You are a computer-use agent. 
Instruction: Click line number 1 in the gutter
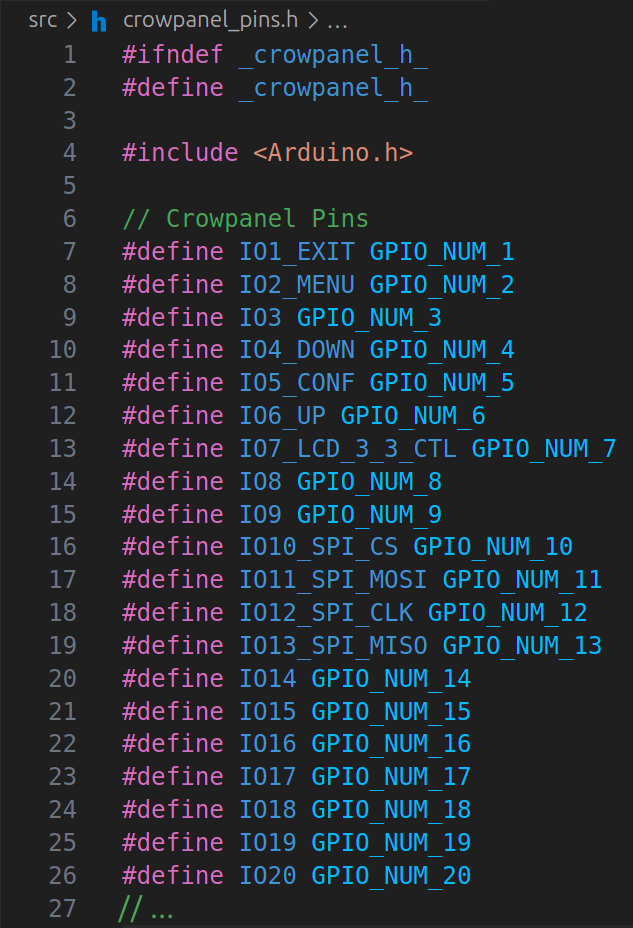(x=70, y=55)
